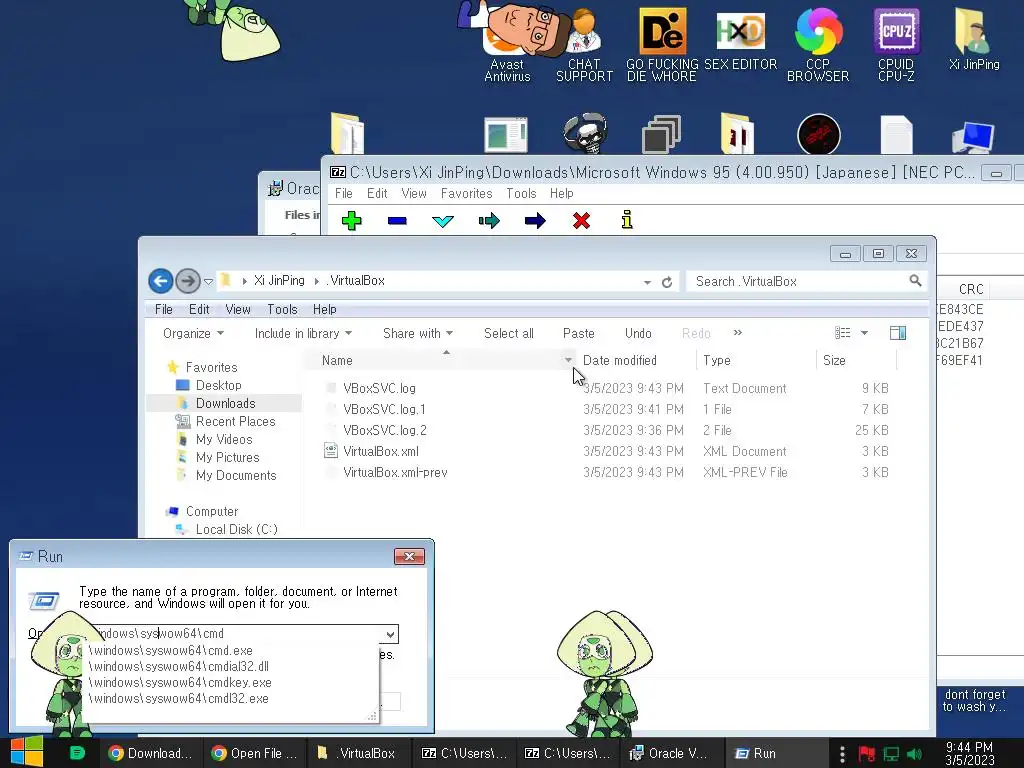The height and width of the screenshot is (768, 1024).
Task: Click the Run dialog Open text field
Action: 236,633
